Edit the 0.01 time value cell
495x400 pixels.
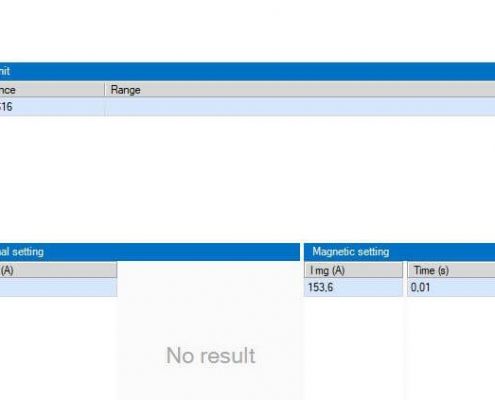tap(451, 287)
